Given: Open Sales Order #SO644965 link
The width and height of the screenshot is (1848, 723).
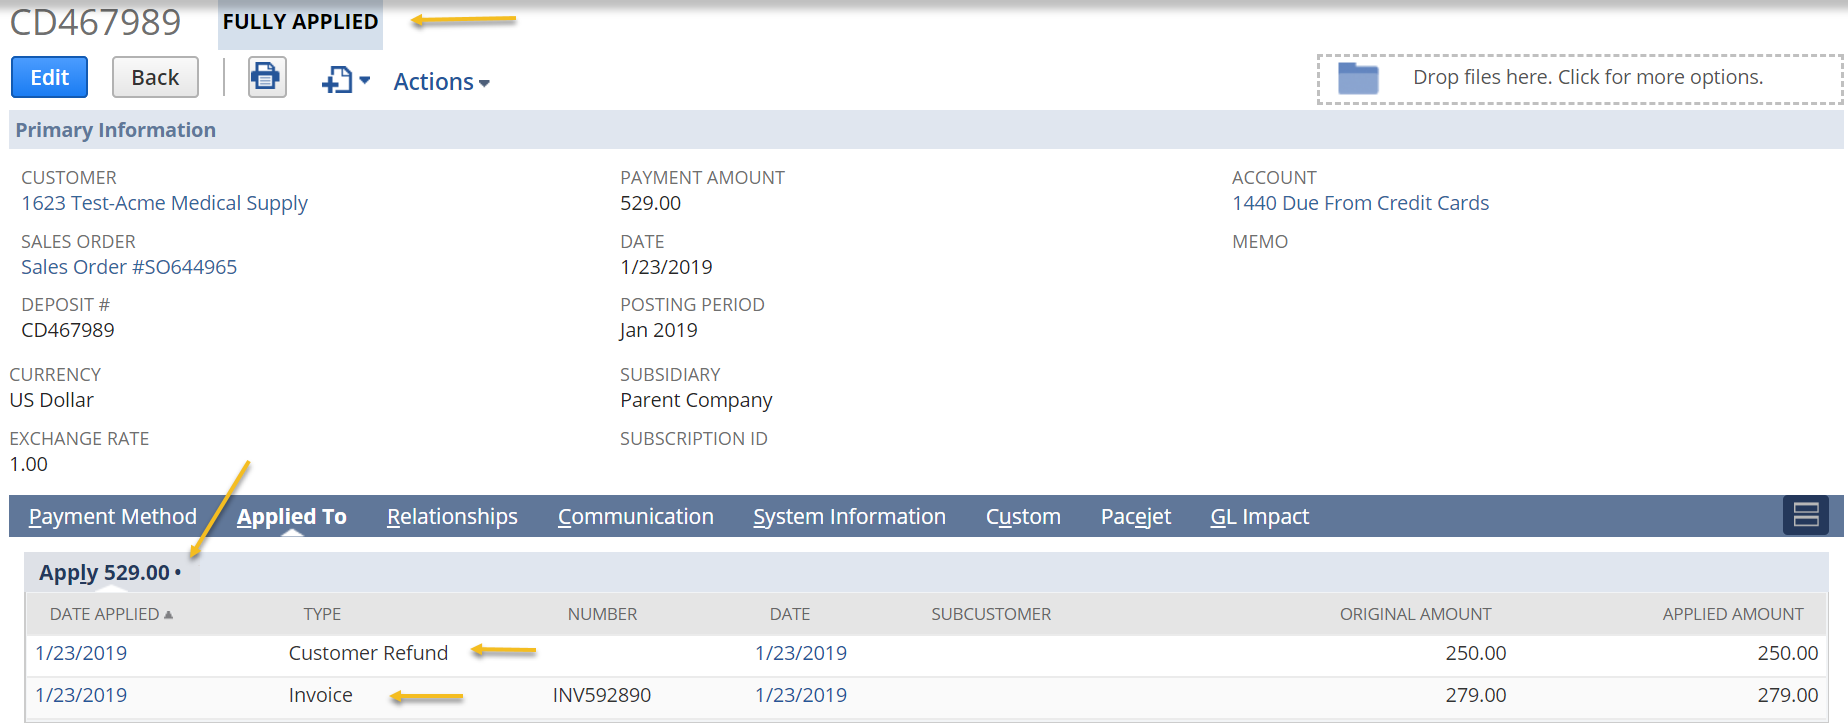Looking at the screenshot, I should click(129, 267).
